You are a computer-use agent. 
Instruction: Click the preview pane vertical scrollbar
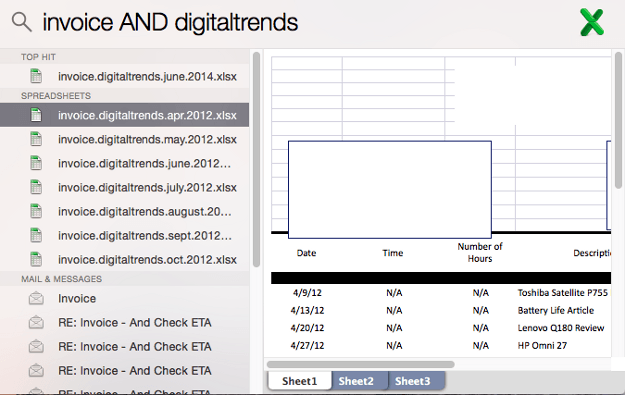click(x=618, y=120)
